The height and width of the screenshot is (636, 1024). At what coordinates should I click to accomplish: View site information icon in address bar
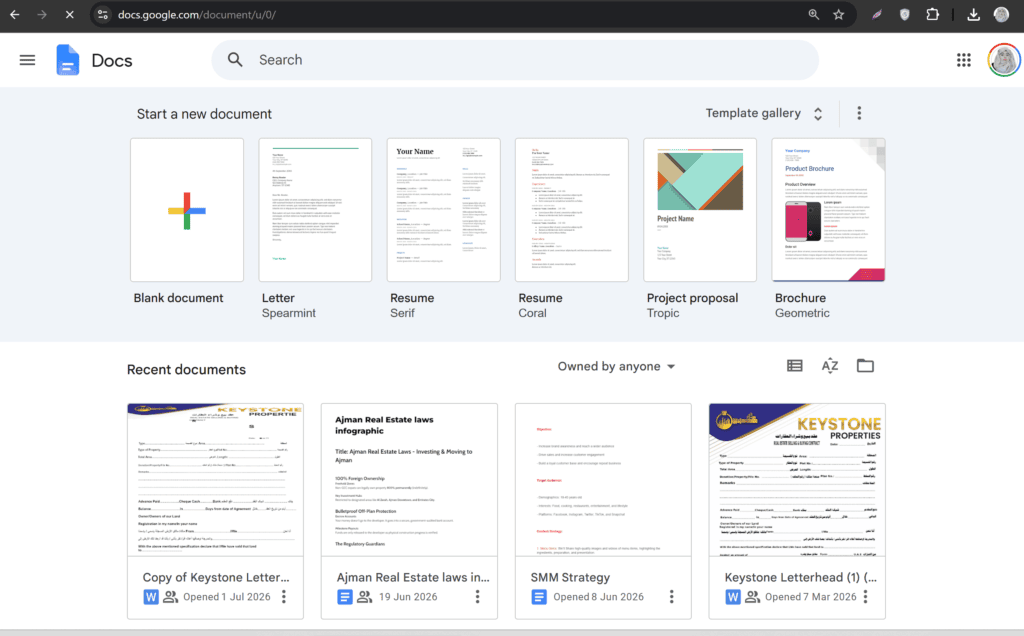tap(103, 14)
